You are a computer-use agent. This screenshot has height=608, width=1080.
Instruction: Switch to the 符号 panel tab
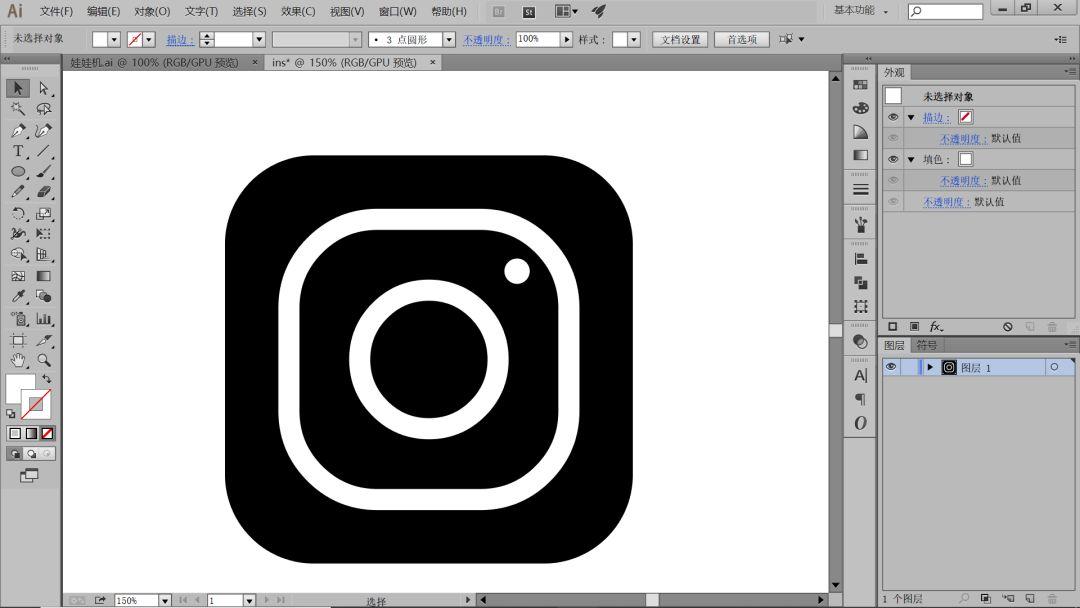926,345
